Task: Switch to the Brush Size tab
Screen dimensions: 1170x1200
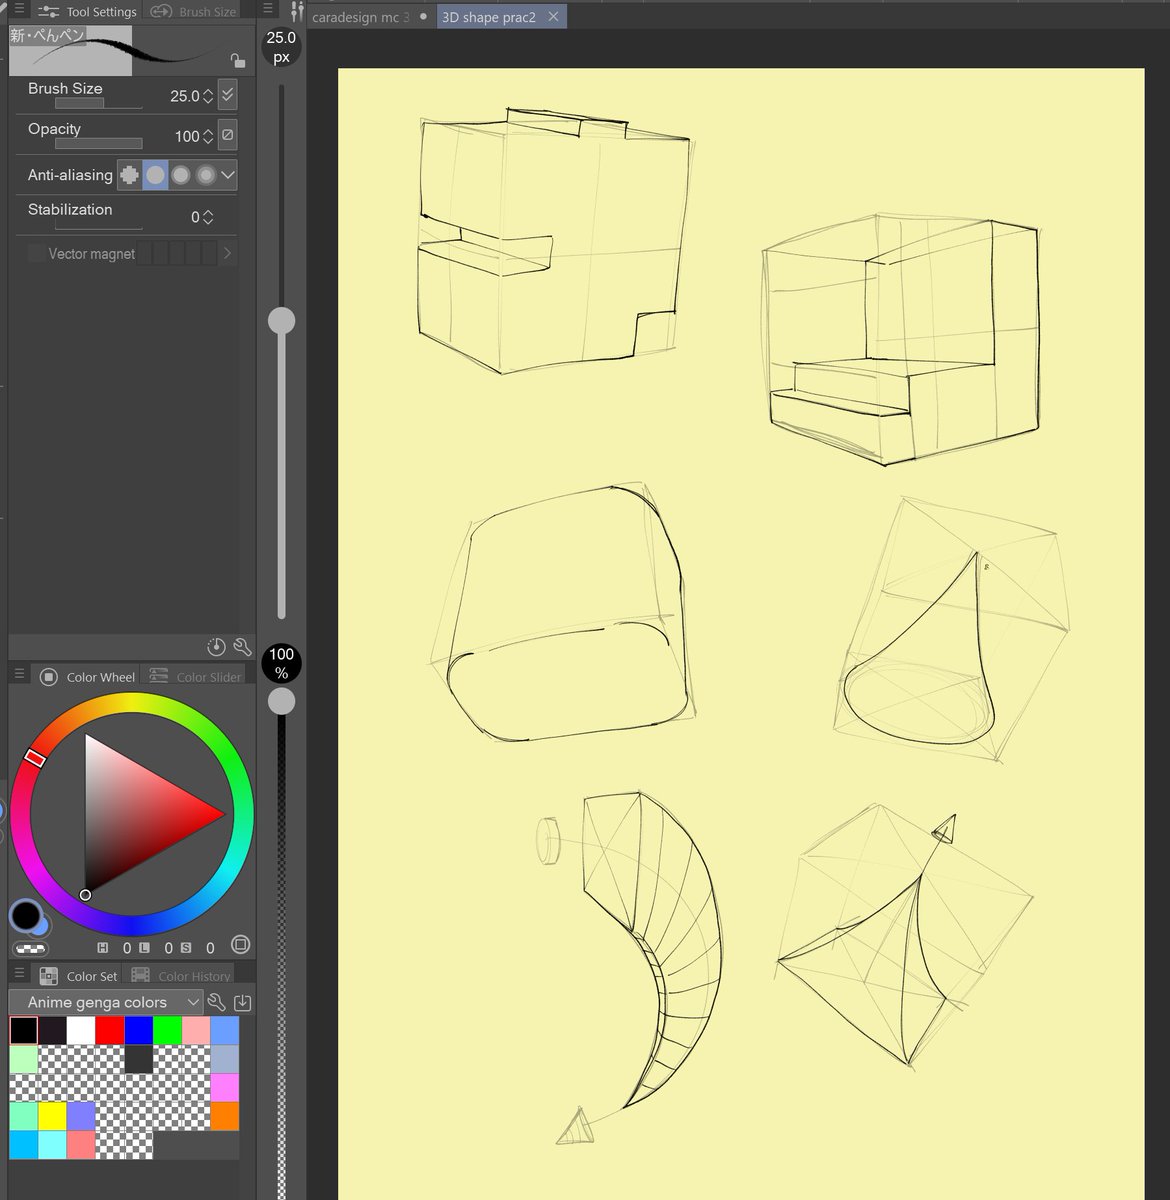Action: pyautogui.click(x=195, y=12)
